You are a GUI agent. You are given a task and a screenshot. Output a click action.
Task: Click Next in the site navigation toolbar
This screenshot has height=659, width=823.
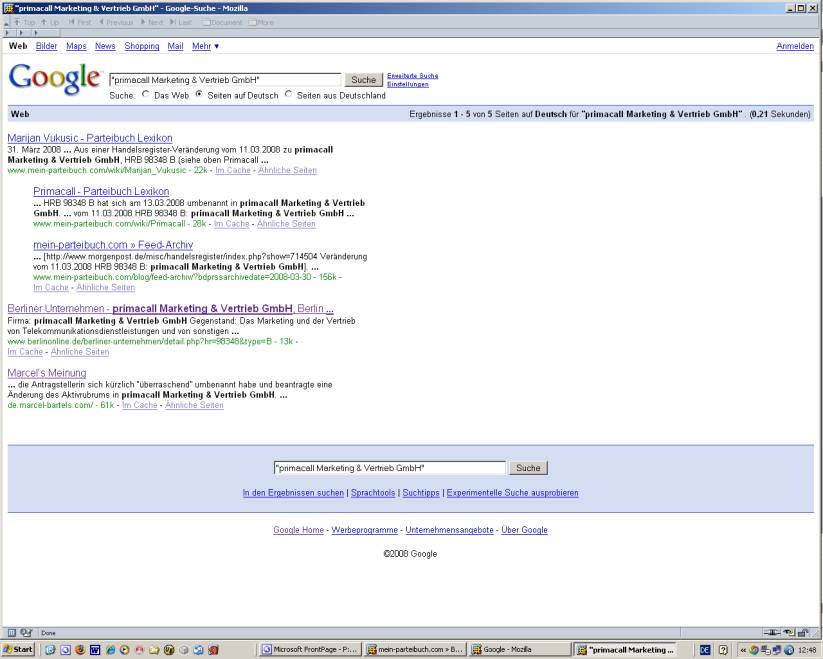click(x=152, y=23)
